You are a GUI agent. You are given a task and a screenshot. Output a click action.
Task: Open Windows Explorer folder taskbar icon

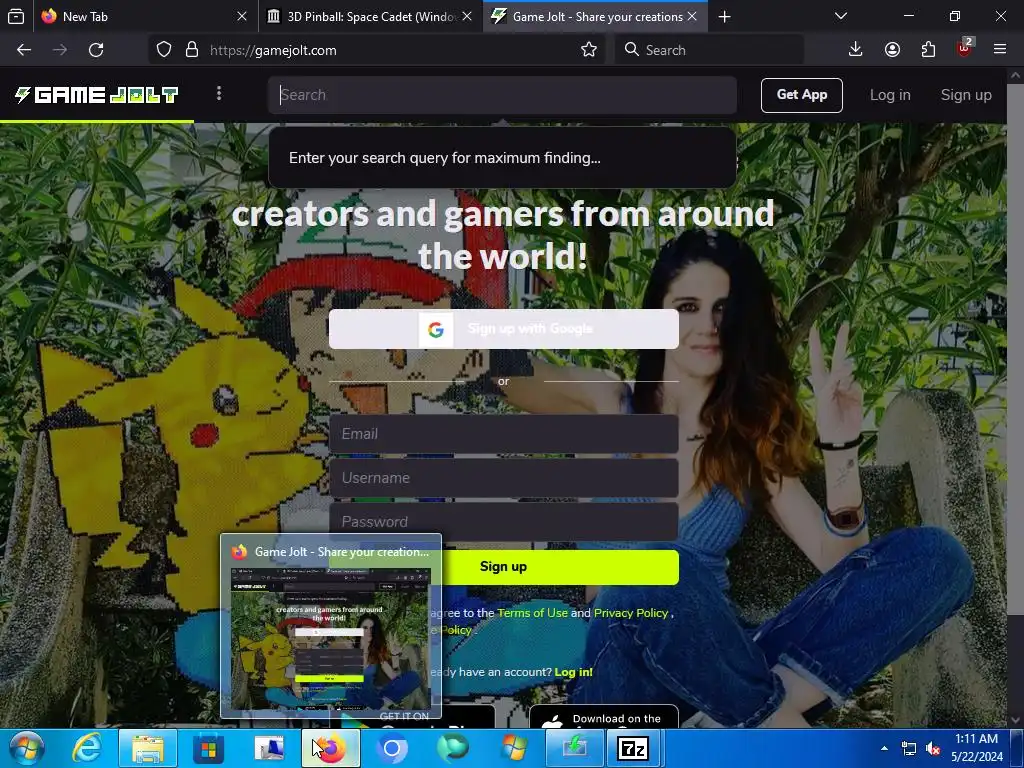click(148, 748)
